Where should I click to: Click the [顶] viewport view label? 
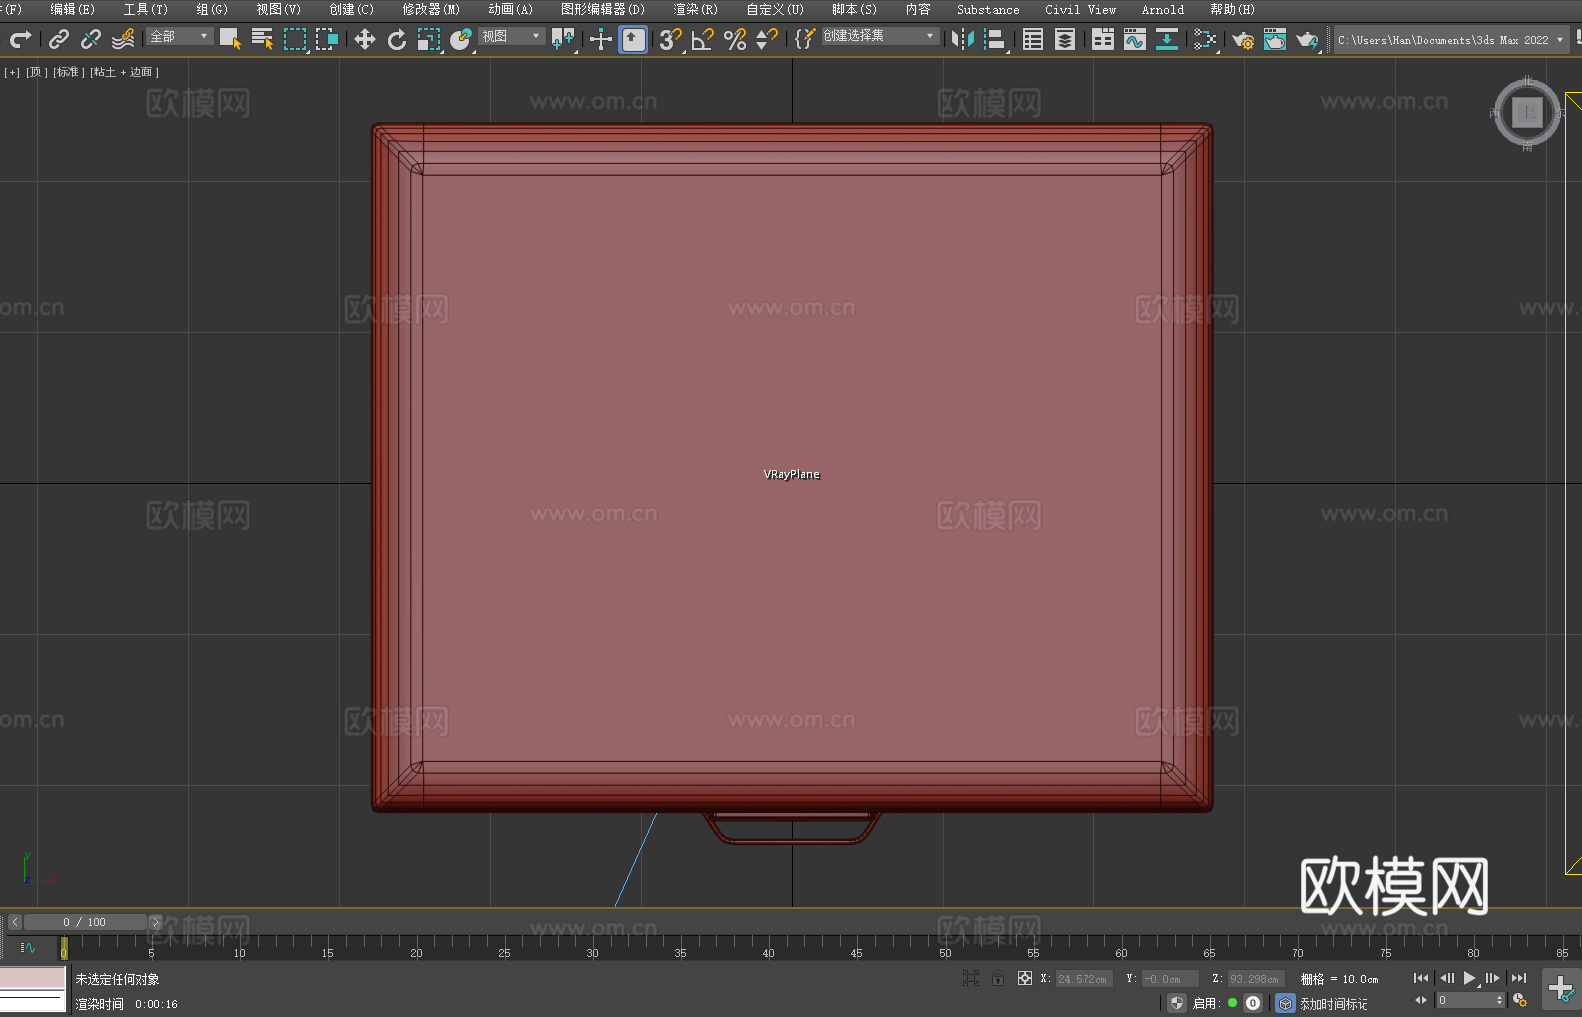[x=37, y=72]
